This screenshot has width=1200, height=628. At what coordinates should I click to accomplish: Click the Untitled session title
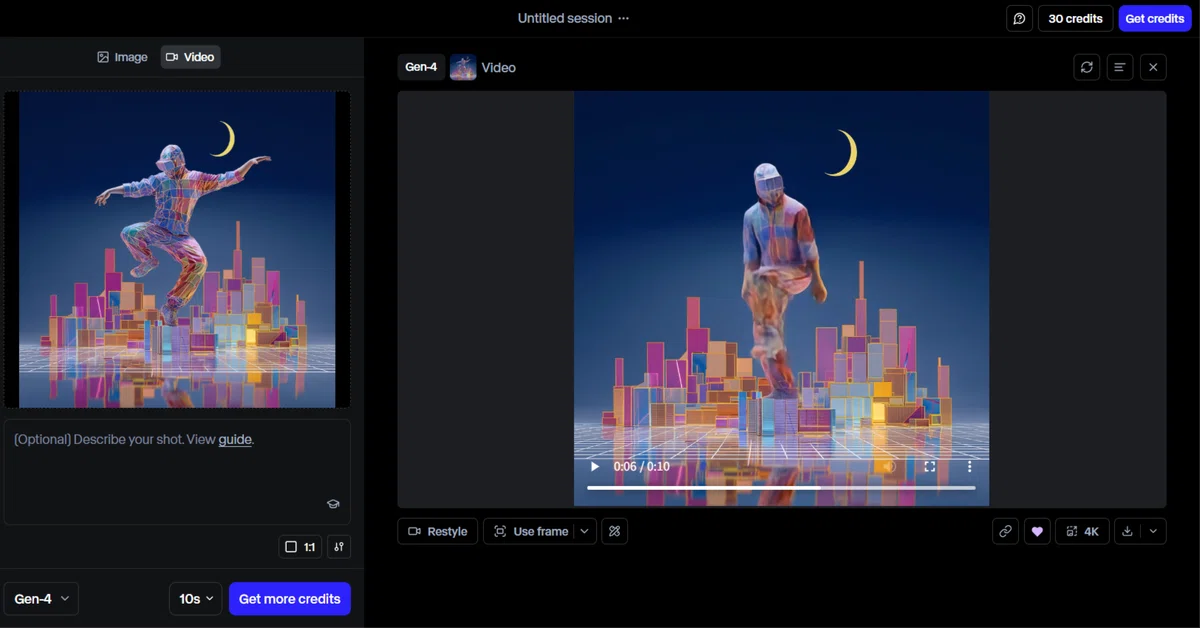(x=566, y=19)
